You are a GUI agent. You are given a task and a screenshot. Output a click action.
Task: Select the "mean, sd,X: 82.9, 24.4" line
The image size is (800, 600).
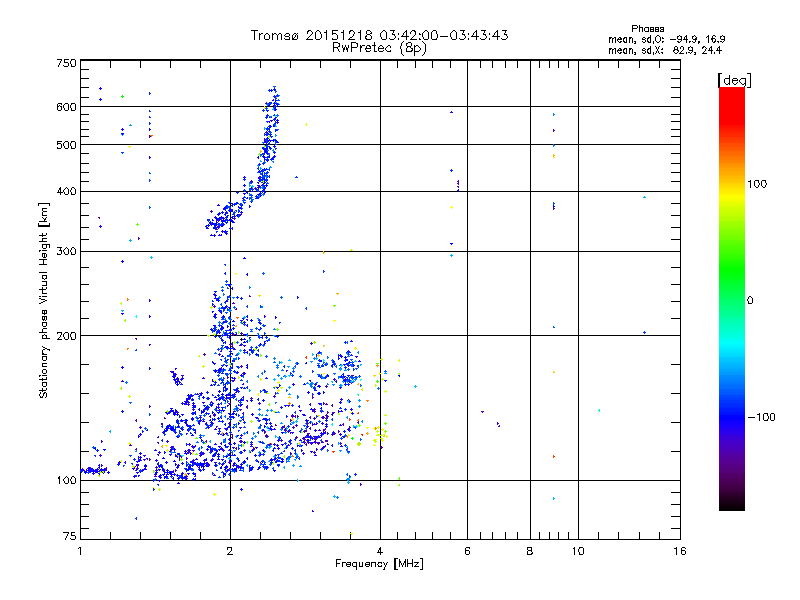[x=665, y=50]
